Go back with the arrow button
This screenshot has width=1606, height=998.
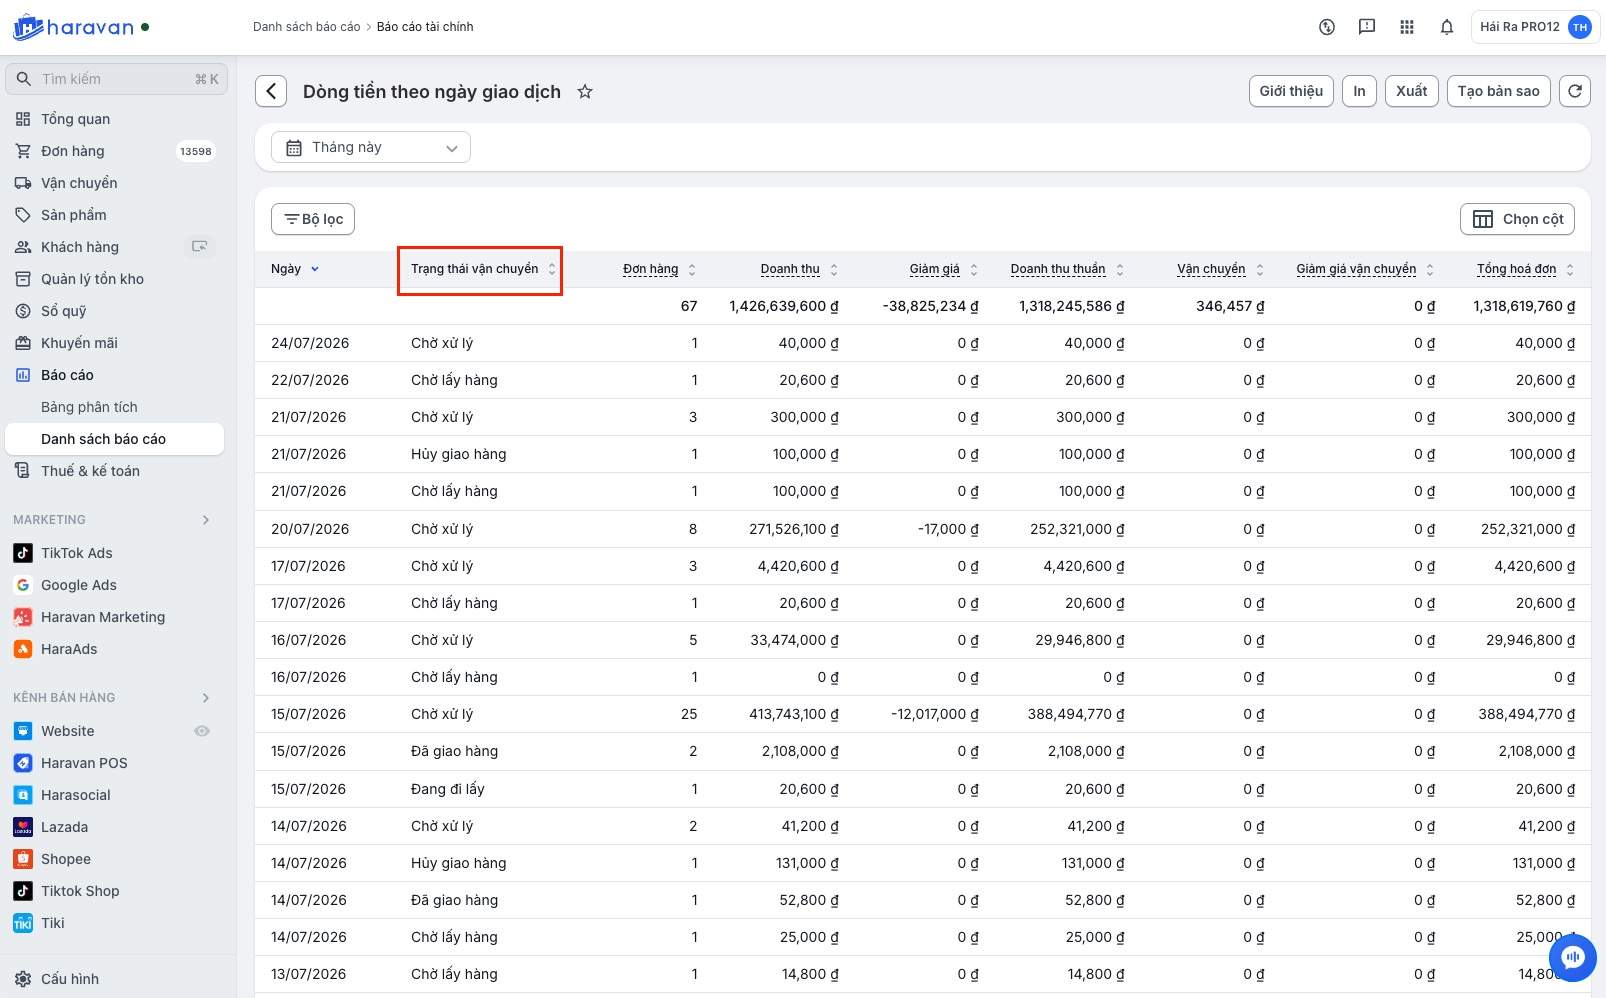(271, 91)
